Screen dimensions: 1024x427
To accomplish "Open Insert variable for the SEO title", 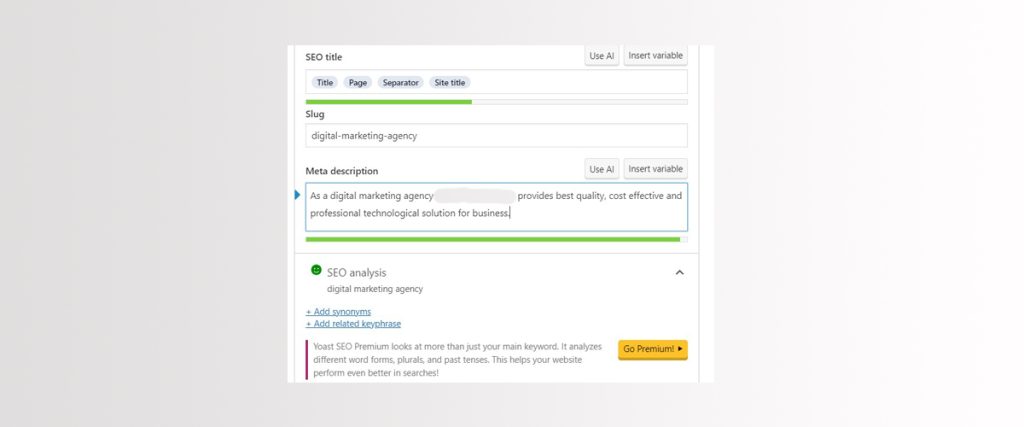I will click(x=655, y=56).
